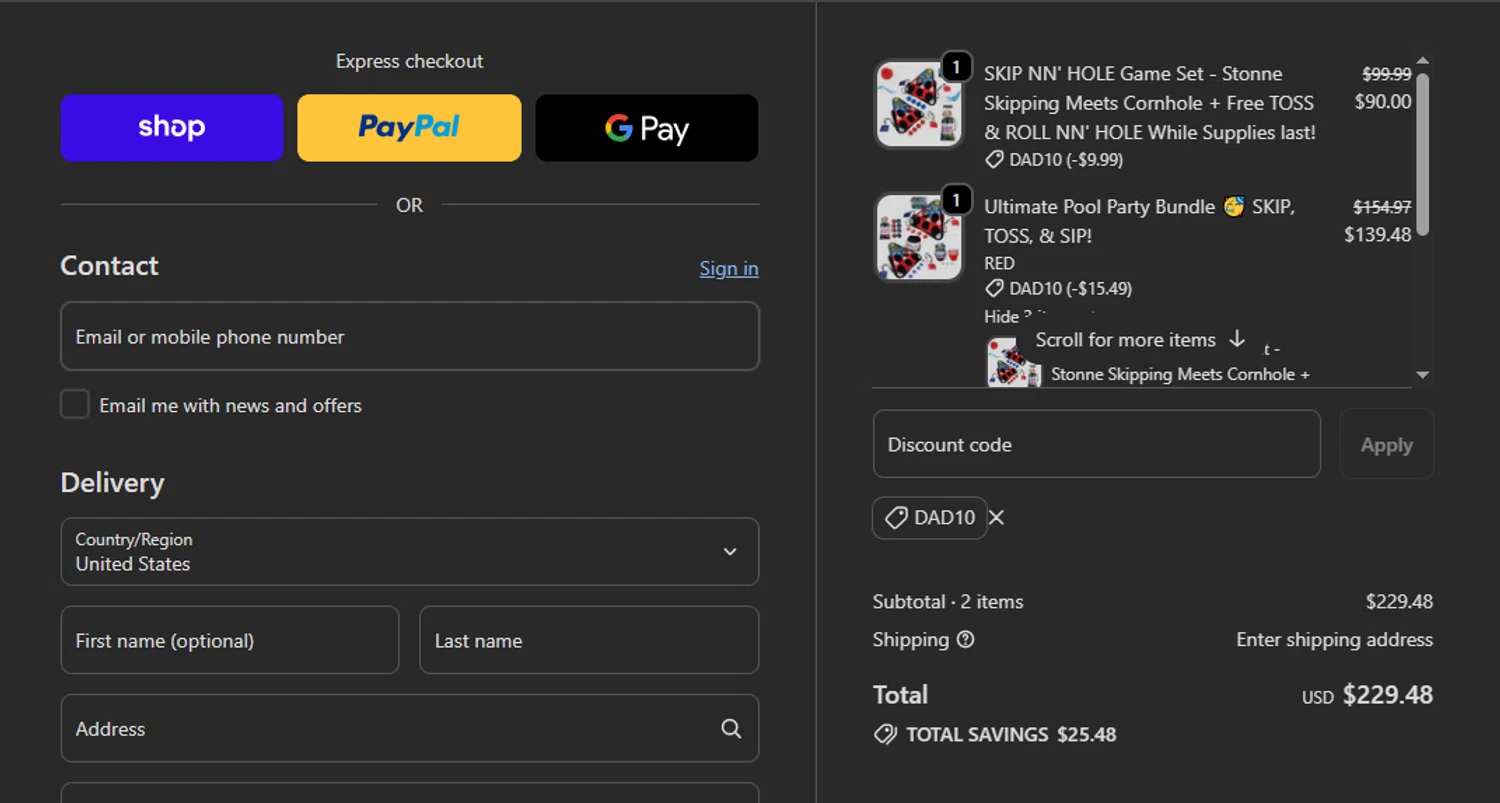
Task: Choose PayPal express checkout
Action: pos(409,128)
